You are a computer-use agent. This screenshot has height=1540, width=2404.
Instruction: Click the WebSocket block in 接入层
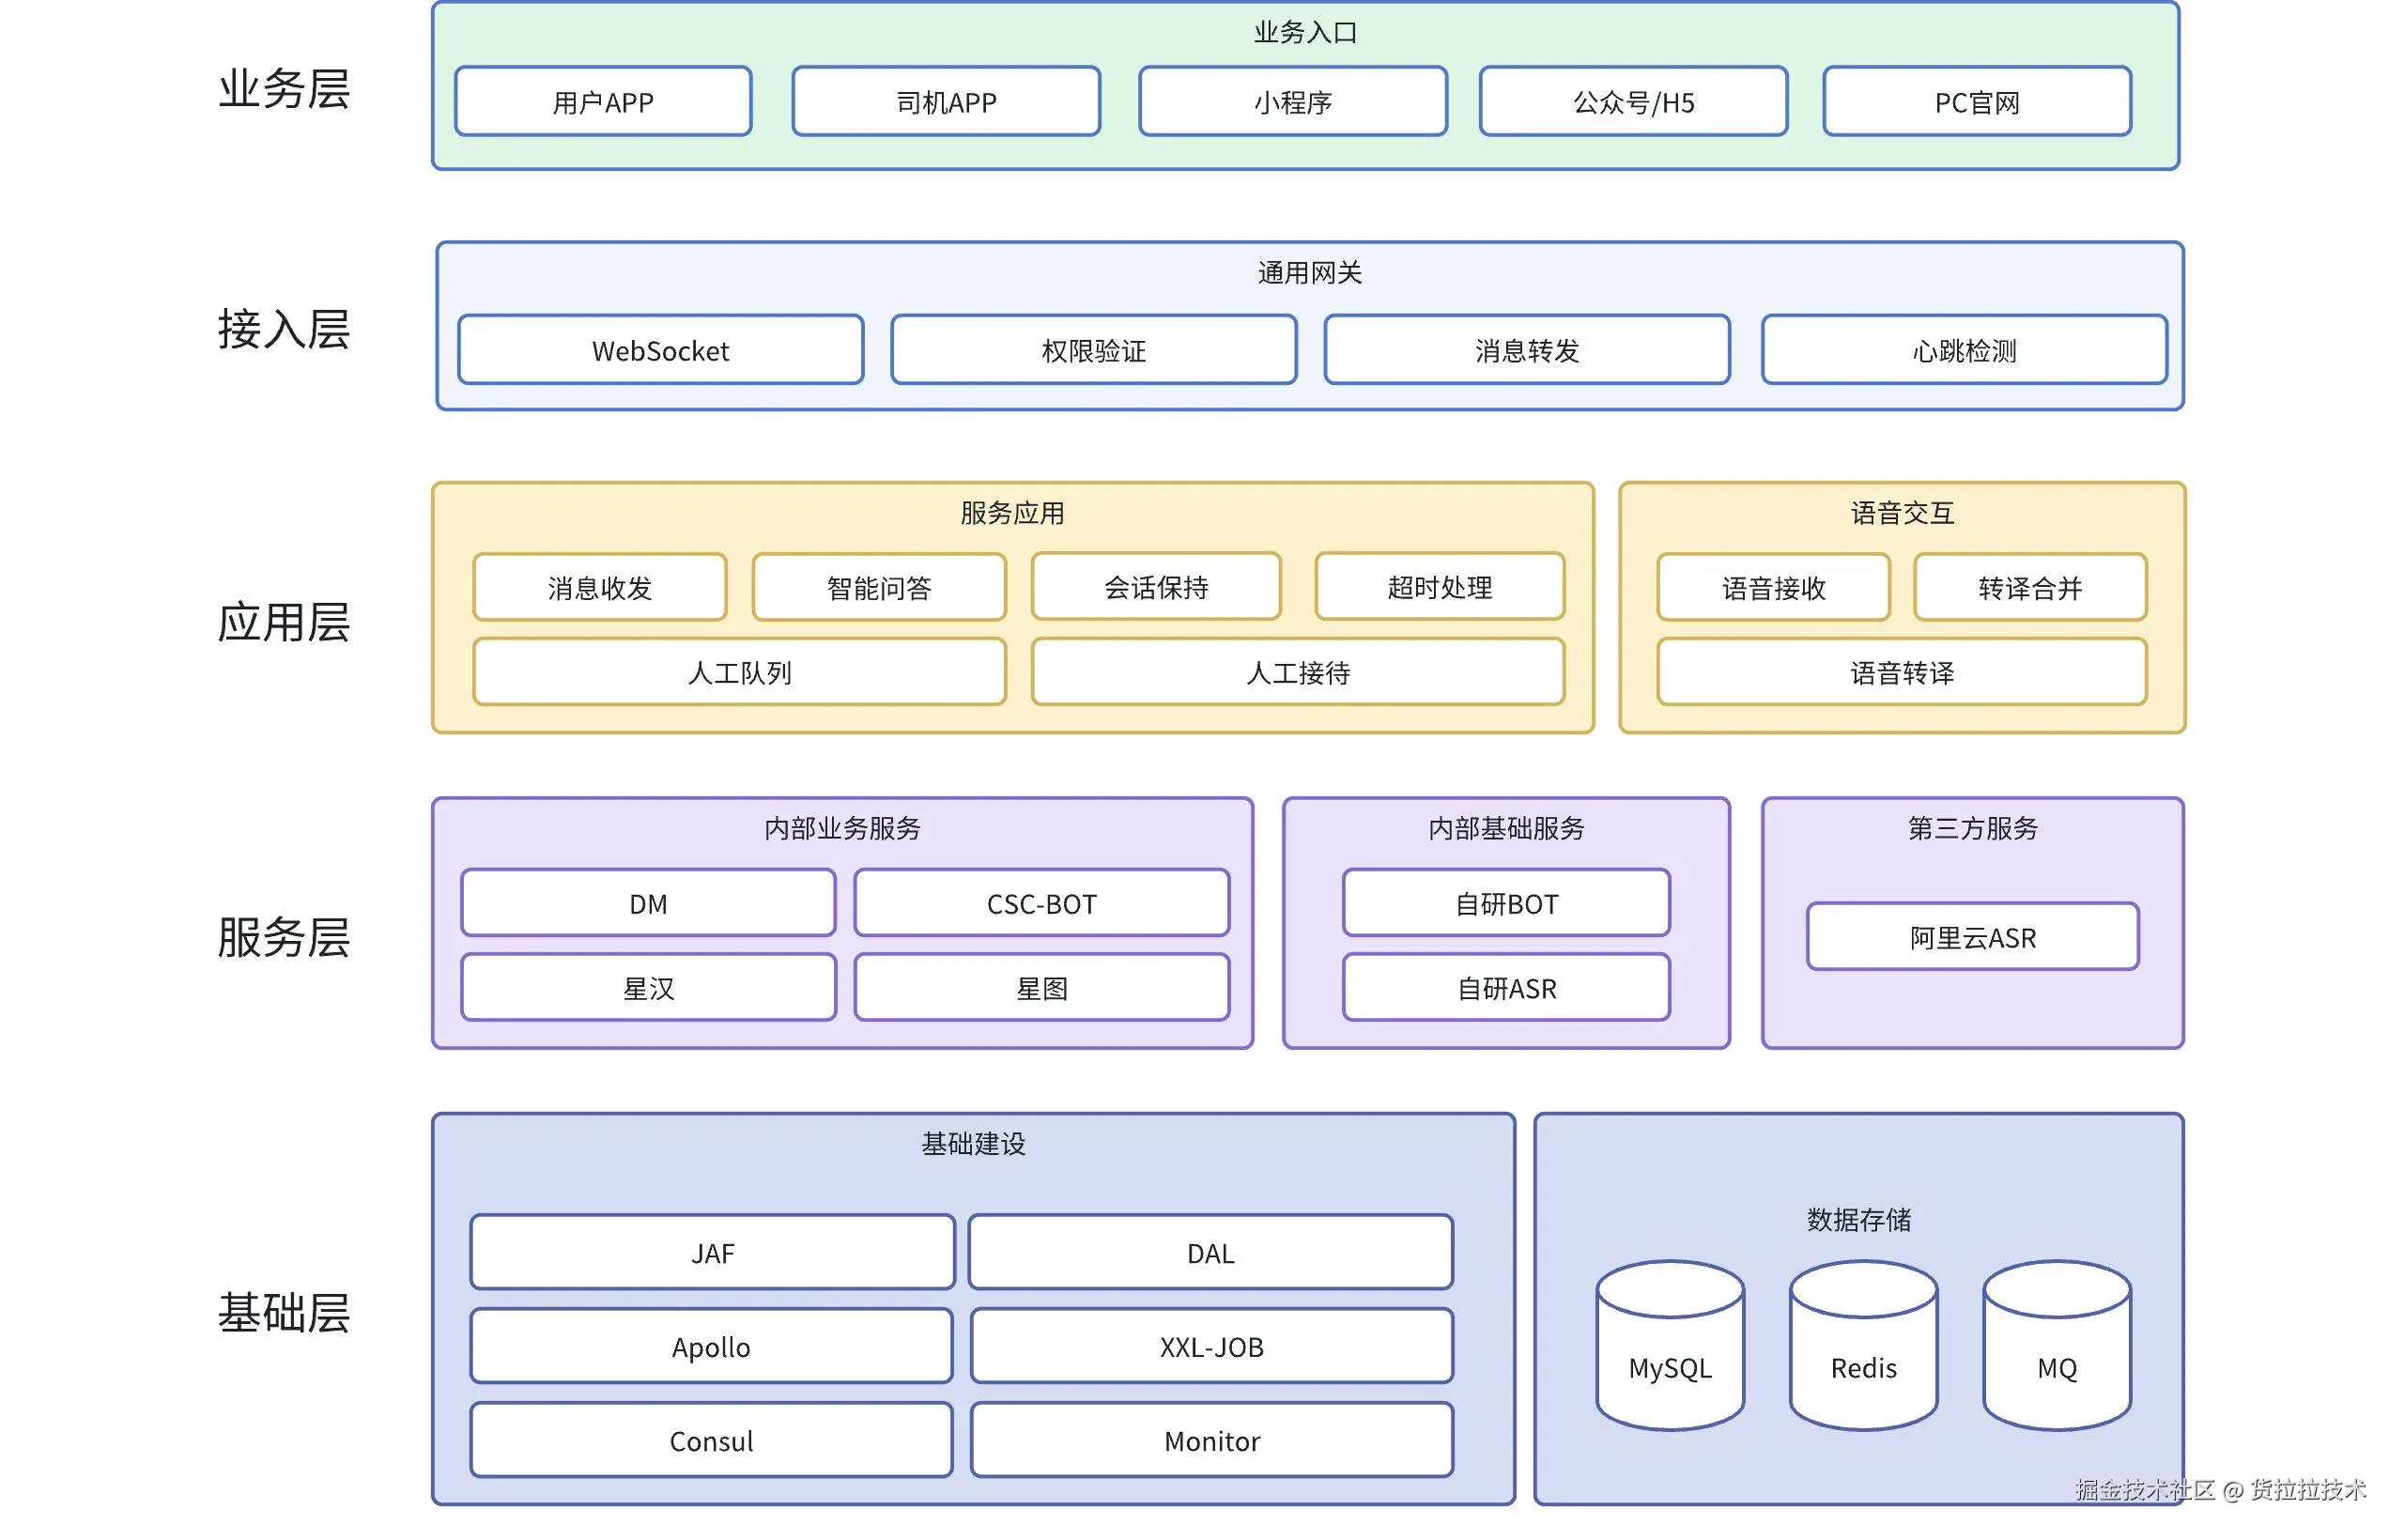pos(659,350)
